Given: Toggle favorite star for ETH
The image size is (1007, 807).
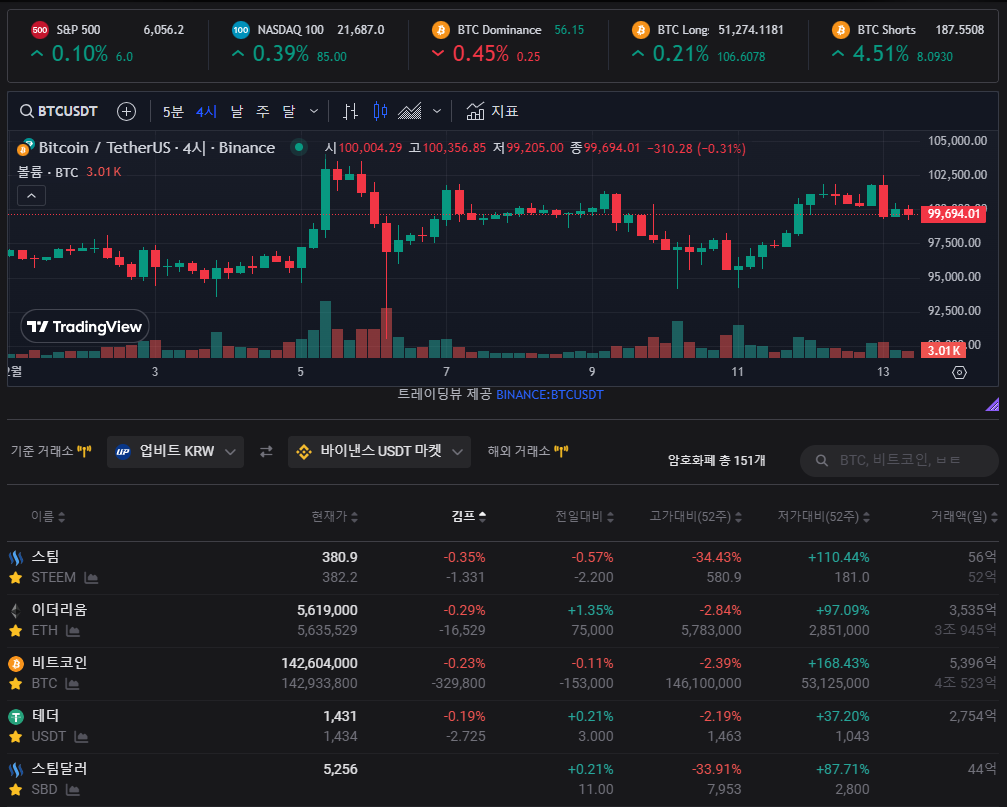Looking at the screenshot, I should [x=16, y=631].
